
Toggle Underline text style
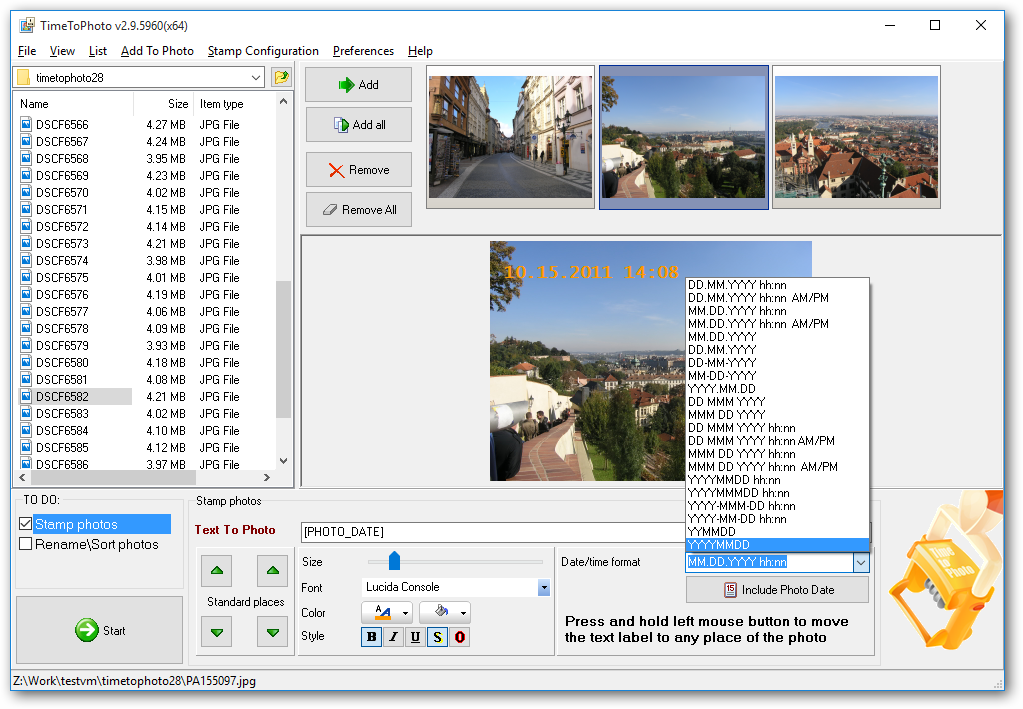(x=415, y=637)
